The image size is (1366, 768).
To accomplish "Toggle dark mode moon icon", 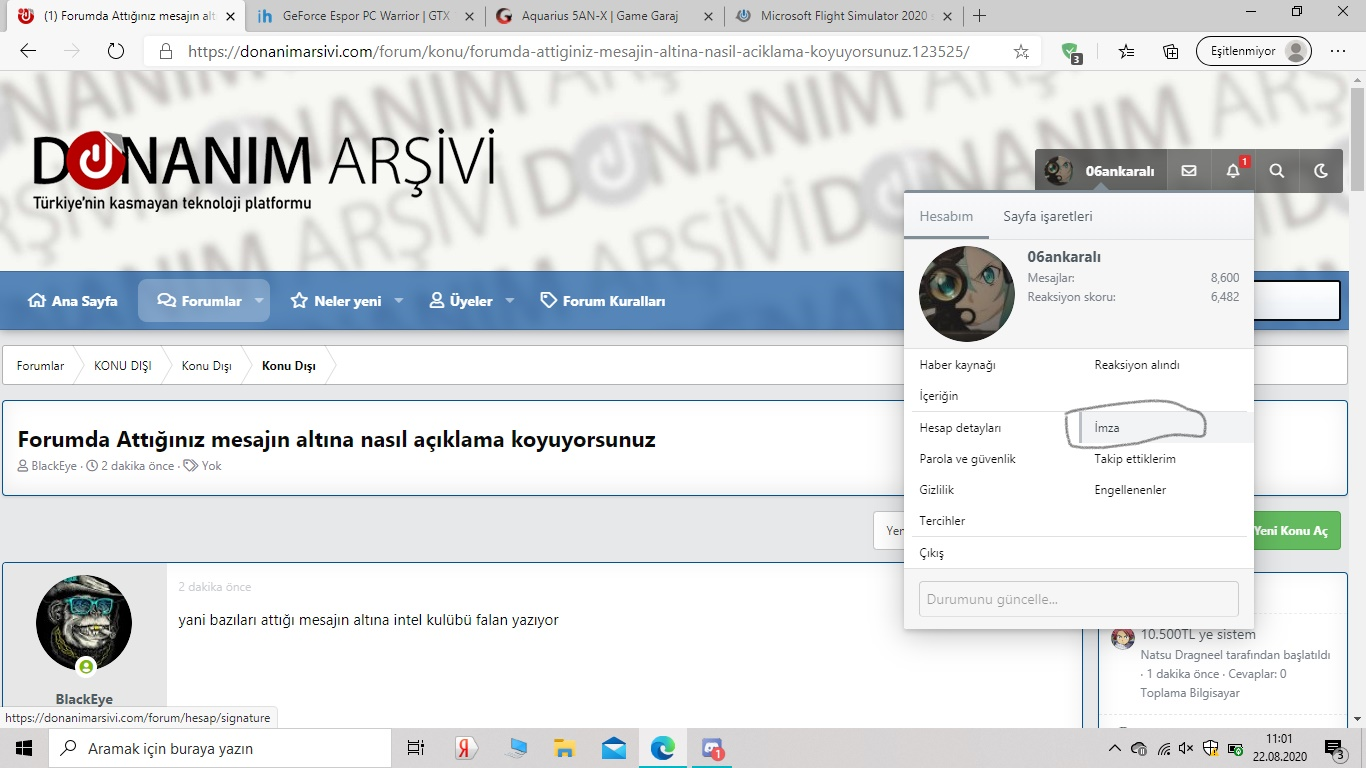I will 1321,171.
